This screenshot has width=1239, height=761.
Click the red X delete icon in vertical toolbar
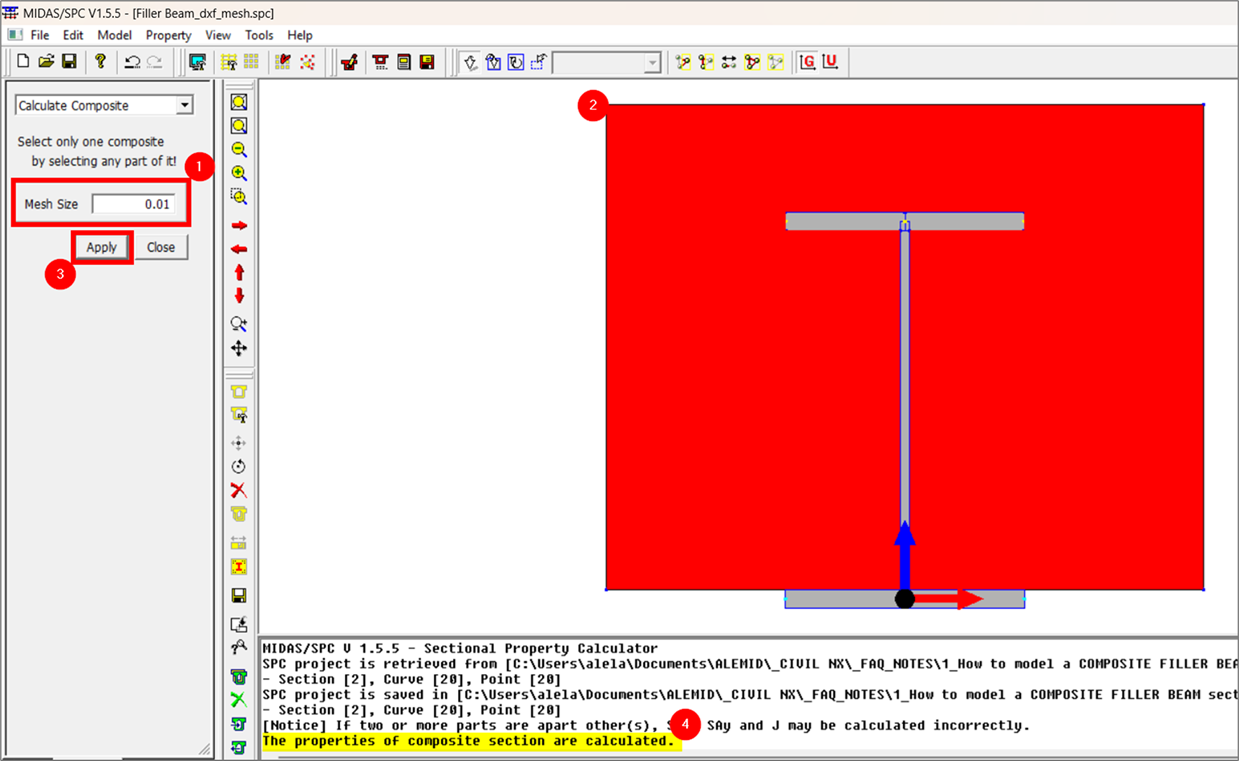coord(239,491)
